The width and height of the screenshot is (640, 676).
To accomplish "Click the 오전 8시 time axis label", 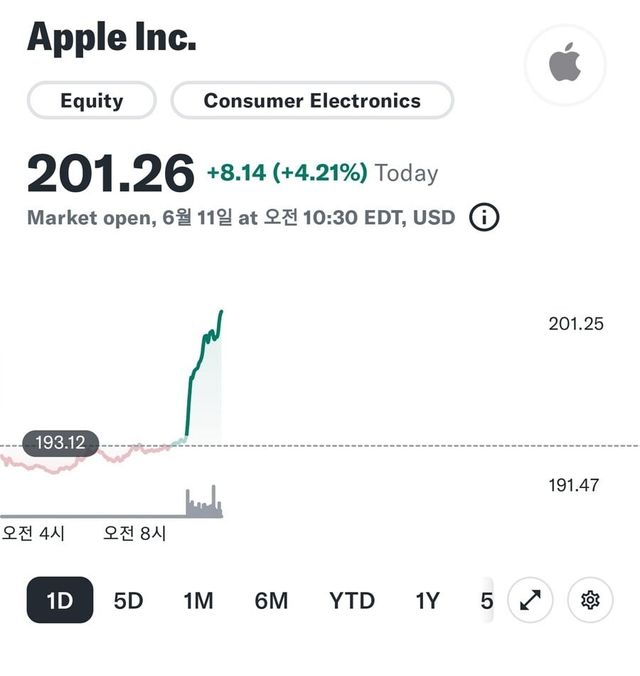I will (135, 533).
